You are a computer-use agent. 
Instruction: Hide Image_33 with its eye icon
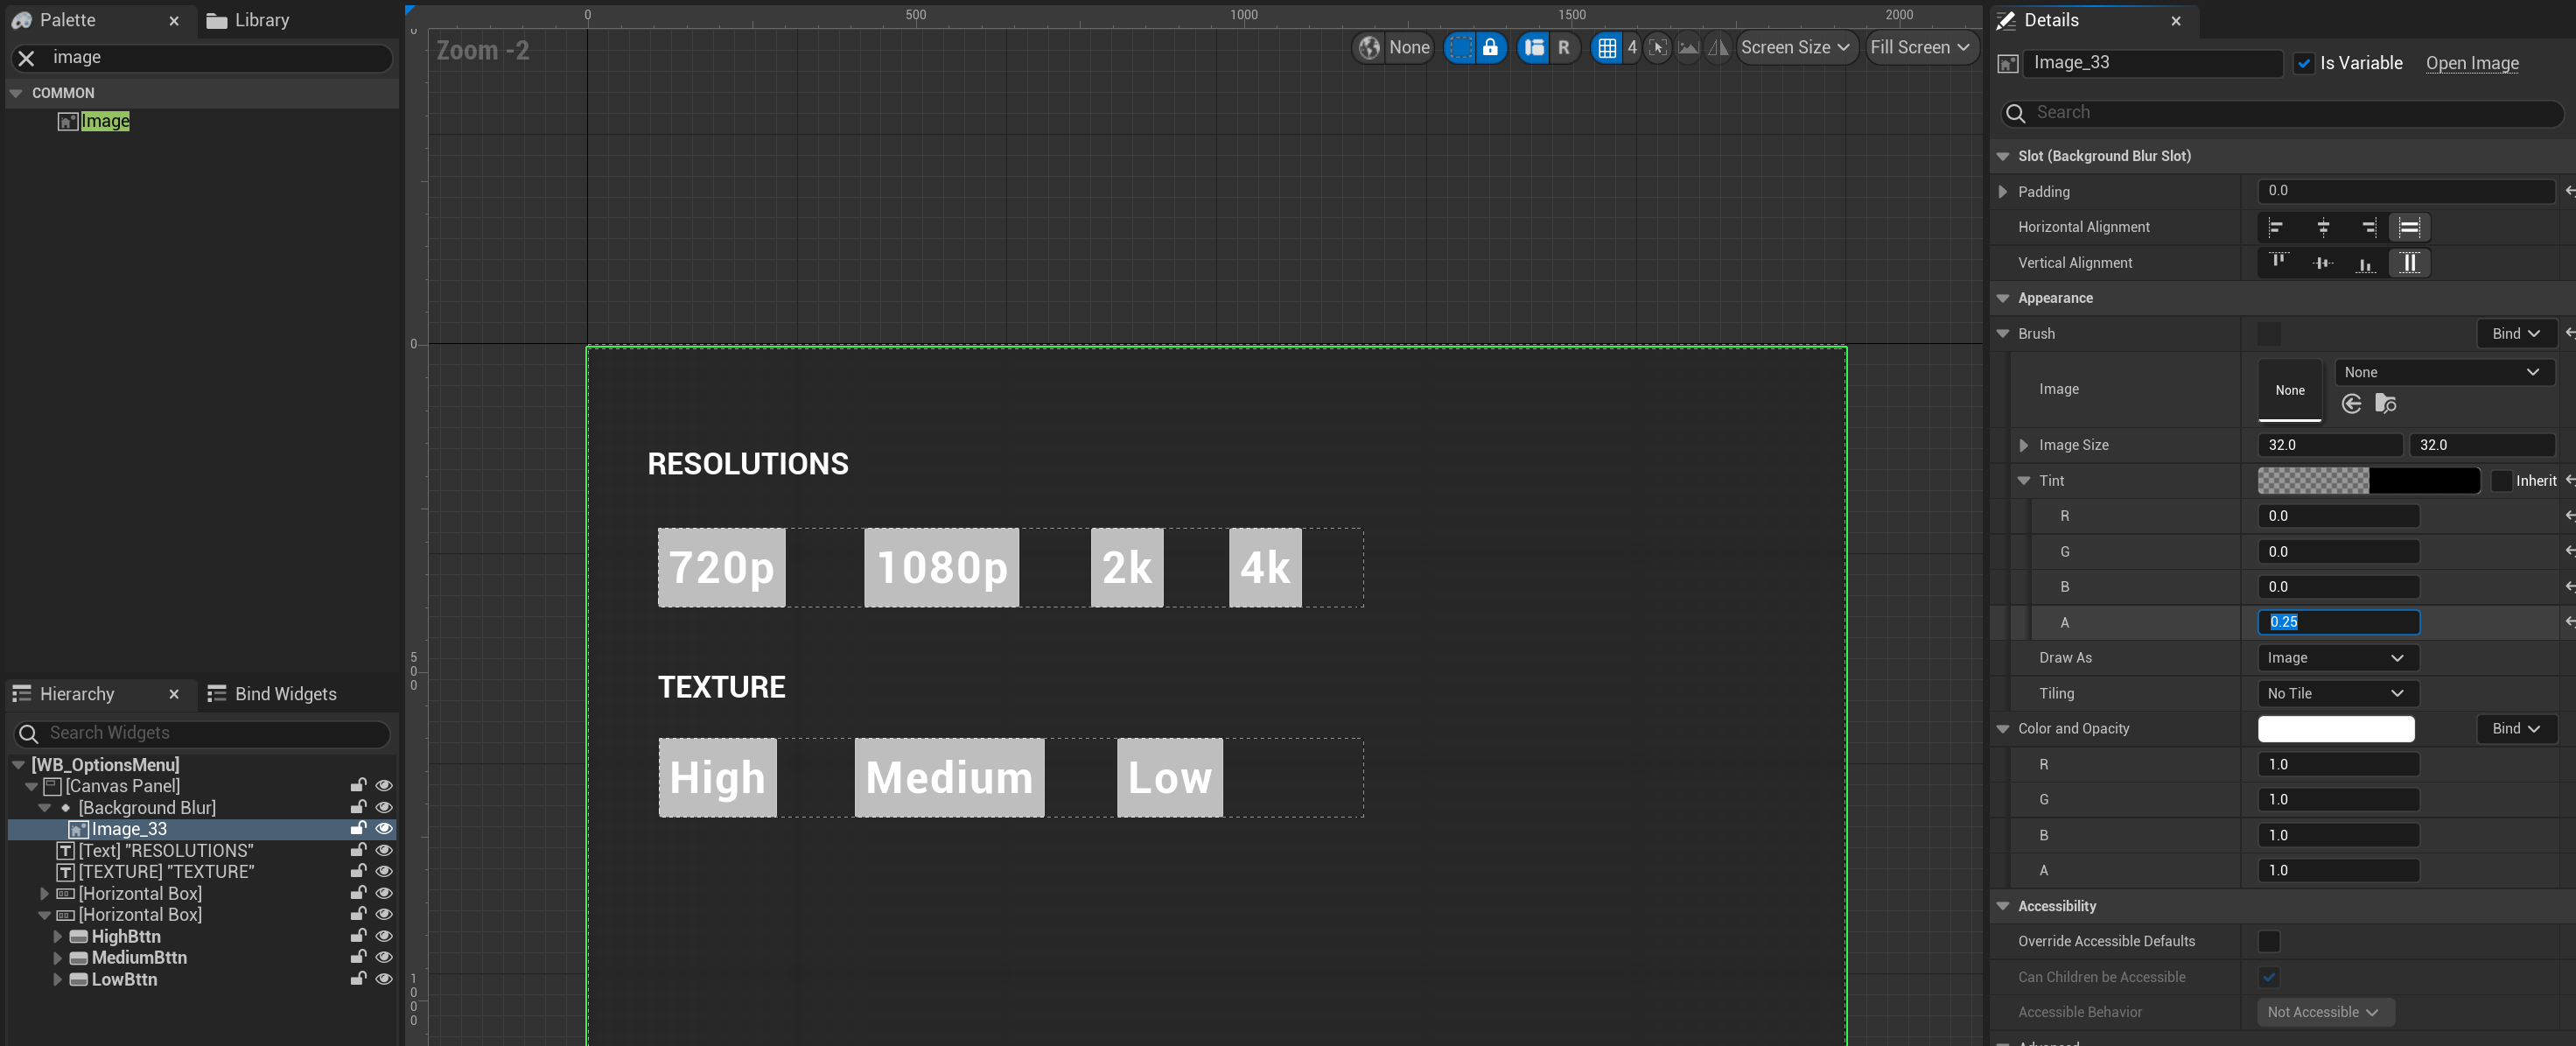point(383,828)
